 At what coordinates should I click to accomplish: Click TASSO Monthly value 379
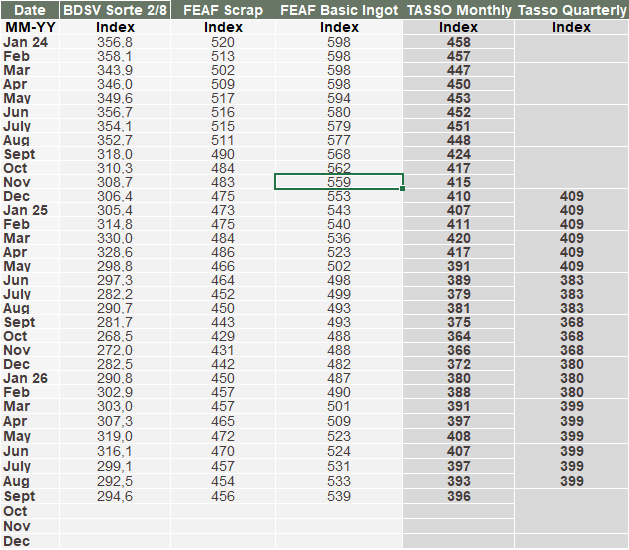coord(459,294)
